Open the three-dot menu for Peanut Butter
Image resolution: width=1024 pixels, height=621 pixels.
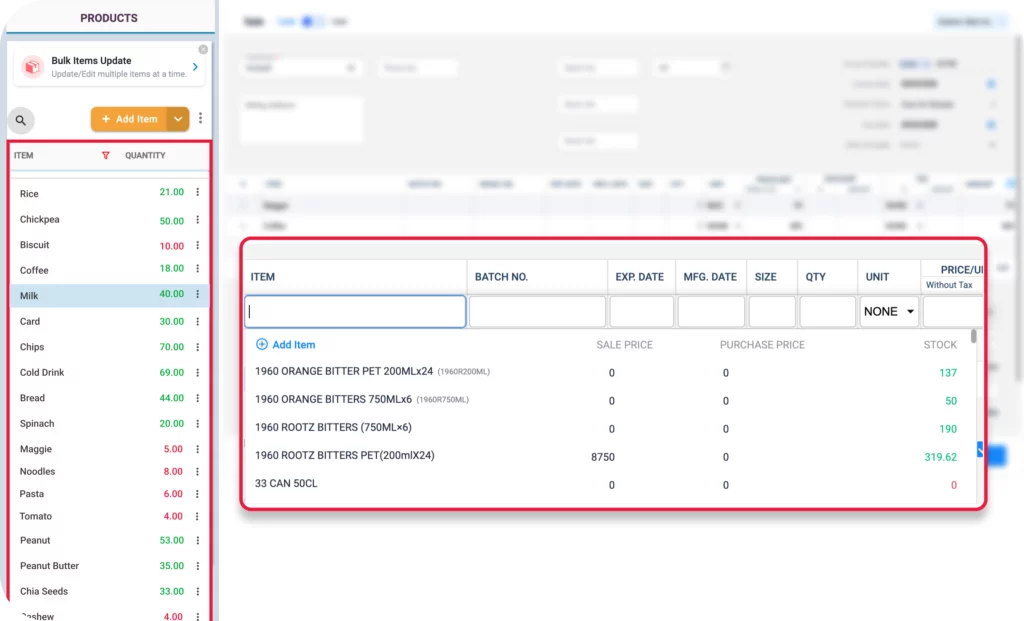(x=197, y=566)
